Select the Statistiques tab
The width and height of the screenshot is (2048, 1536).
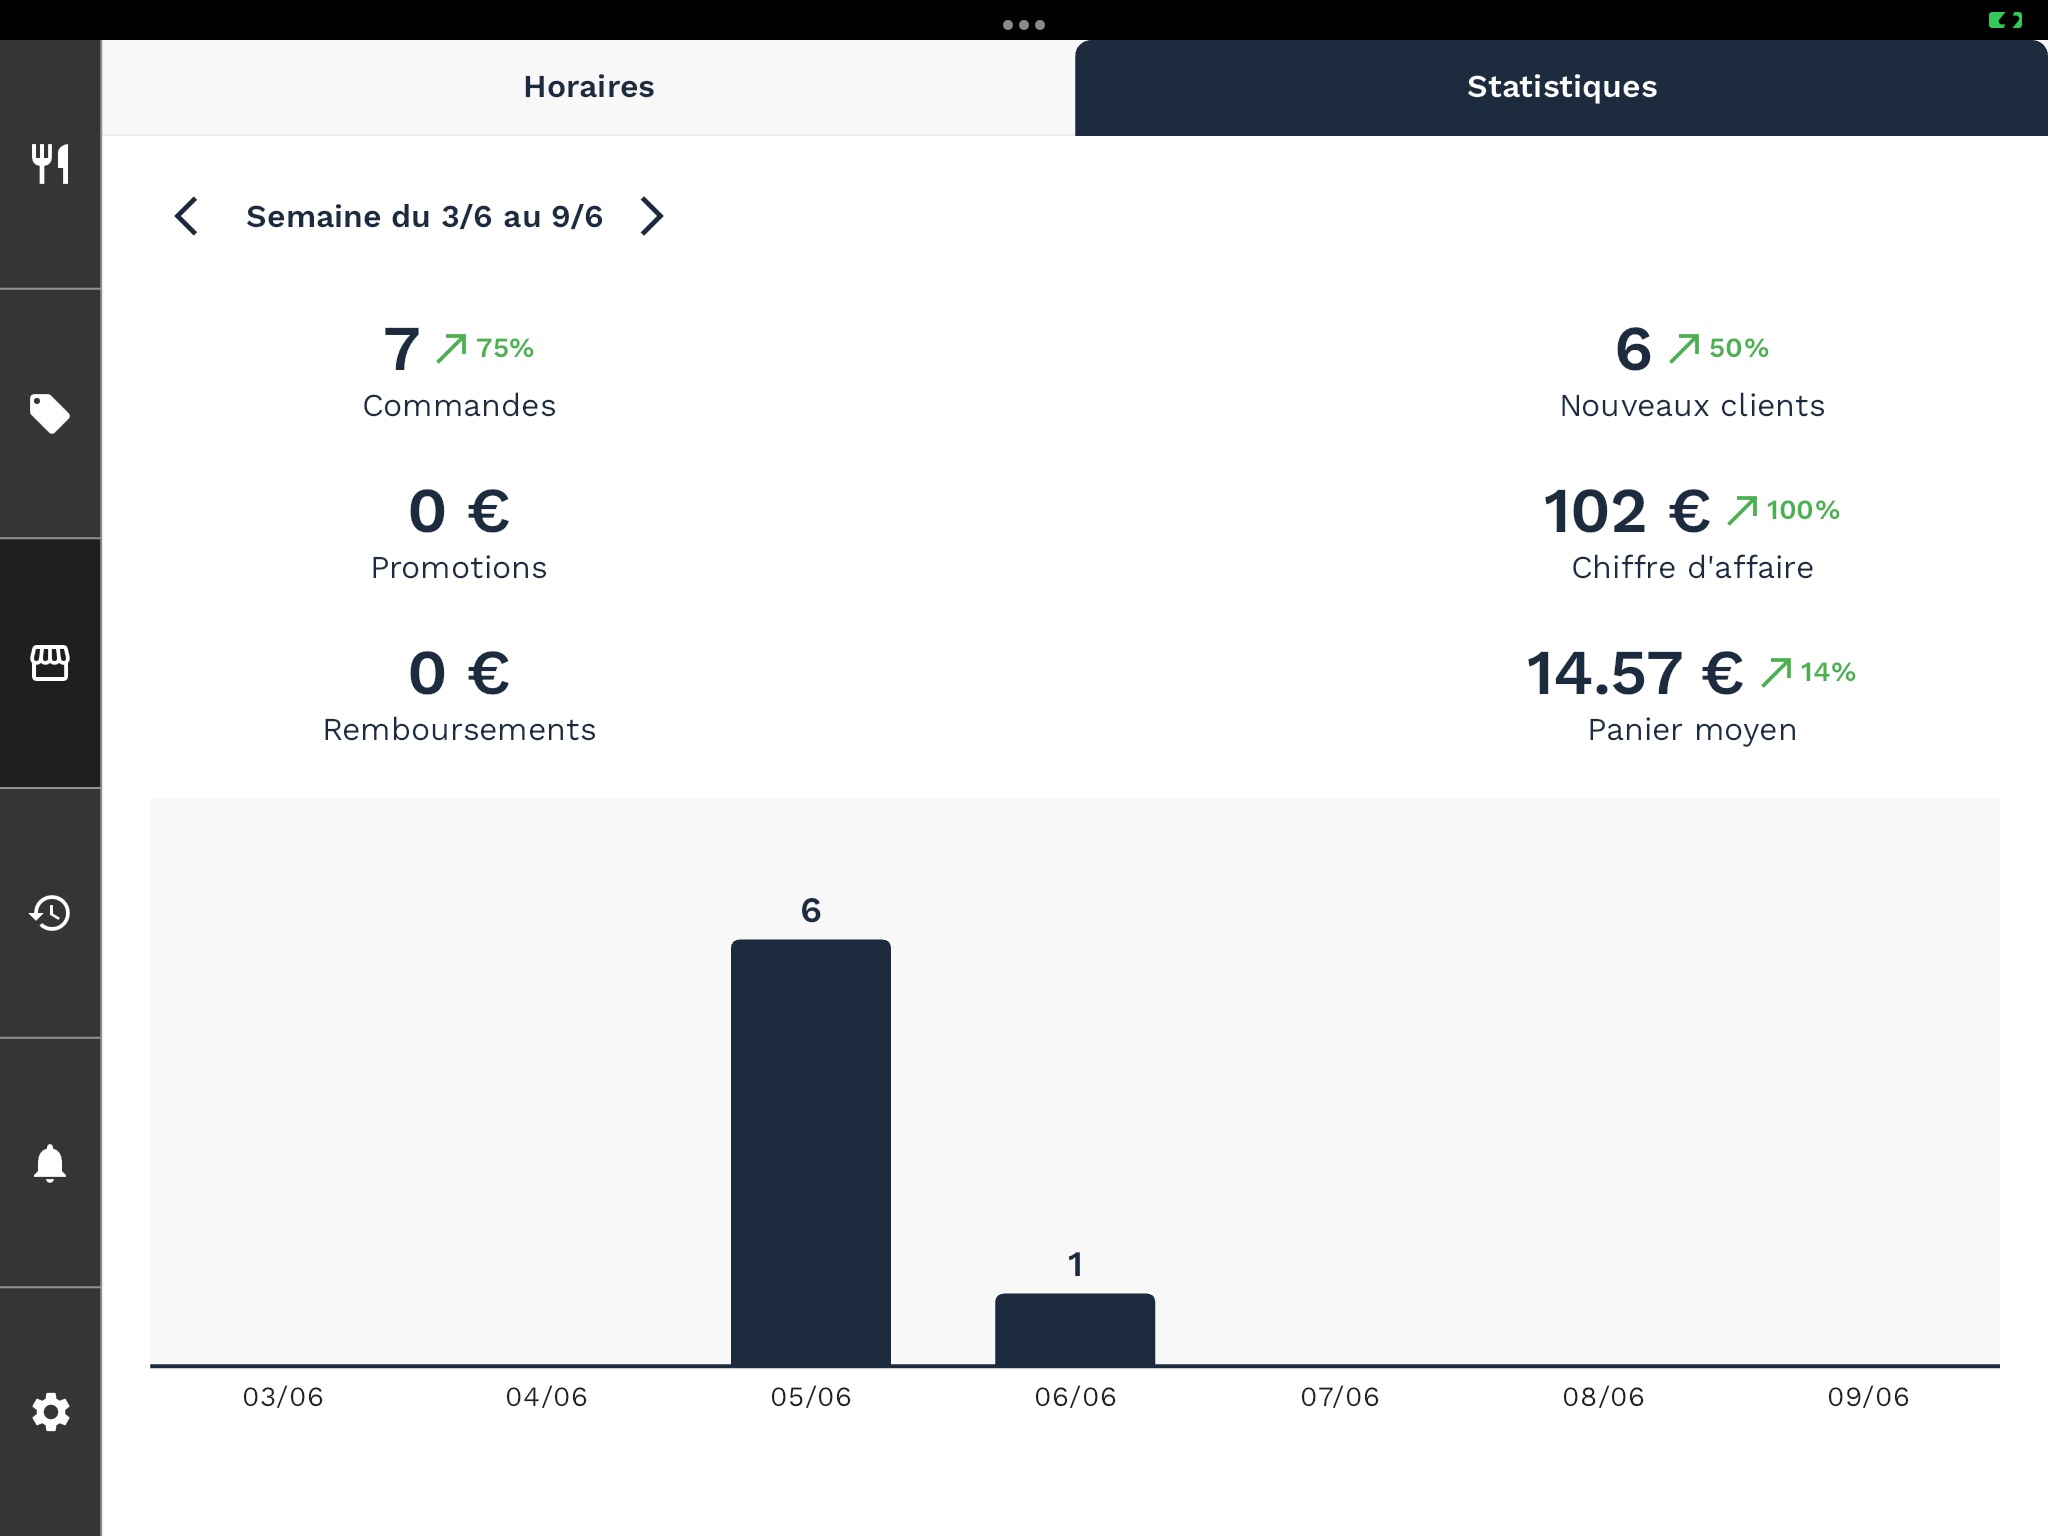[1561, 87]
